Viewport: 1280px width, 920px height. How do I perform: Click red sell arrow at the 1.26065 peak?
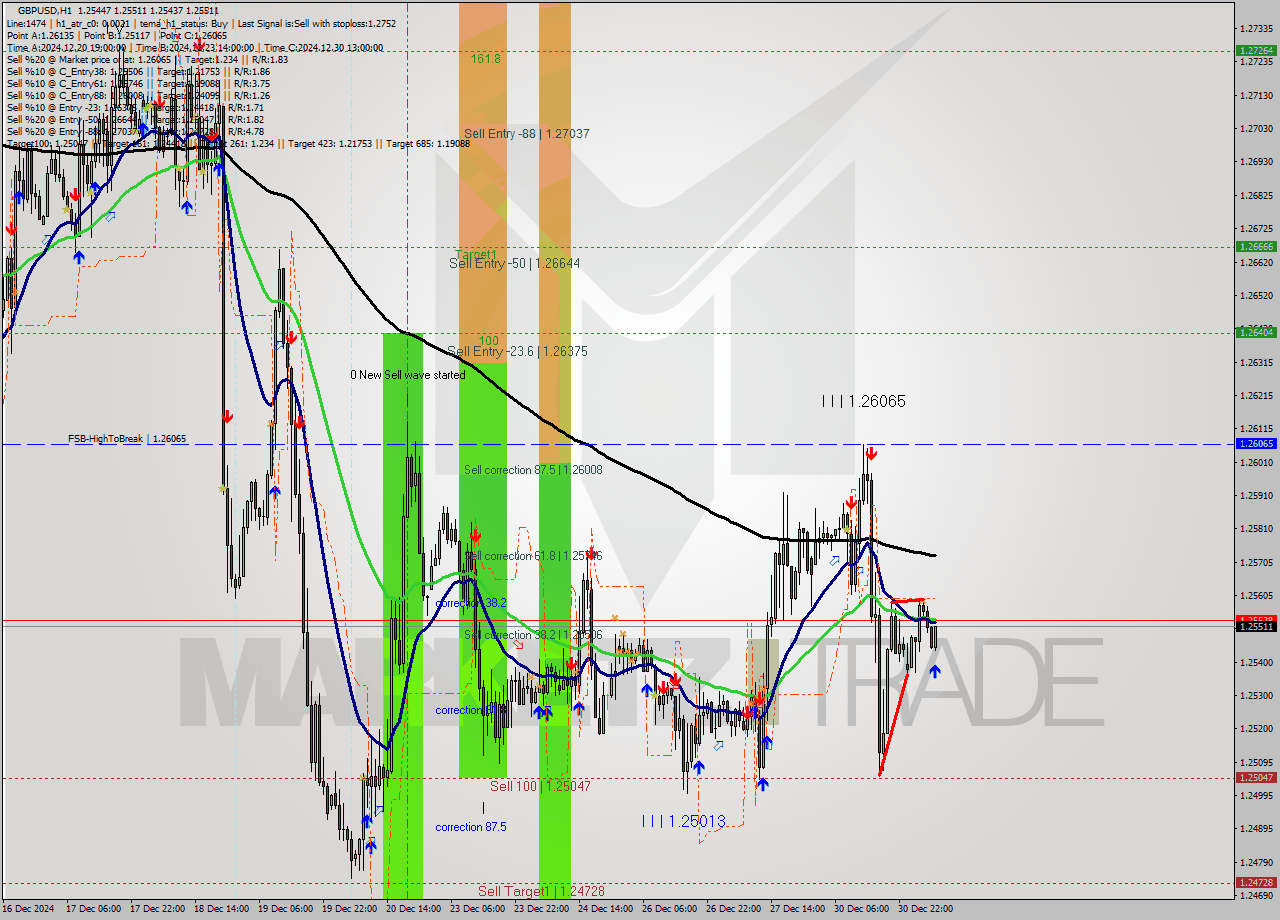(872, 453)
